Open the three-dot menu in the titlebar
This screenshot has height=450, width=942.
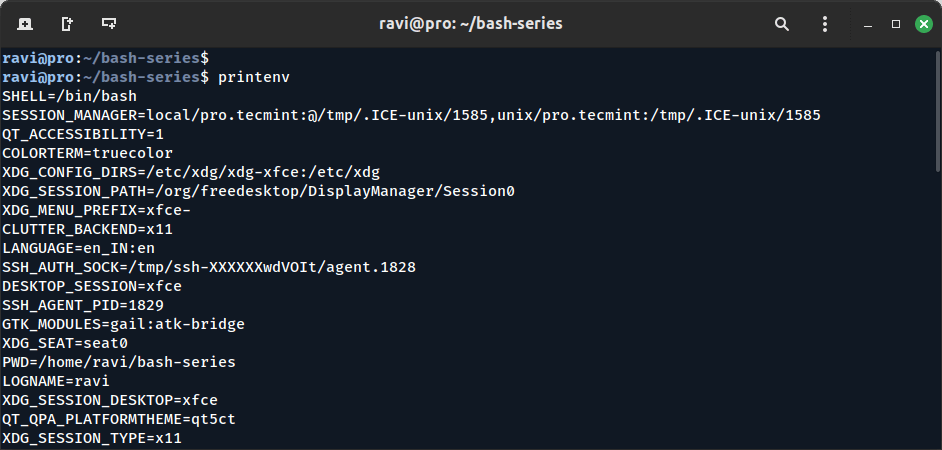(x=827, y=22)
